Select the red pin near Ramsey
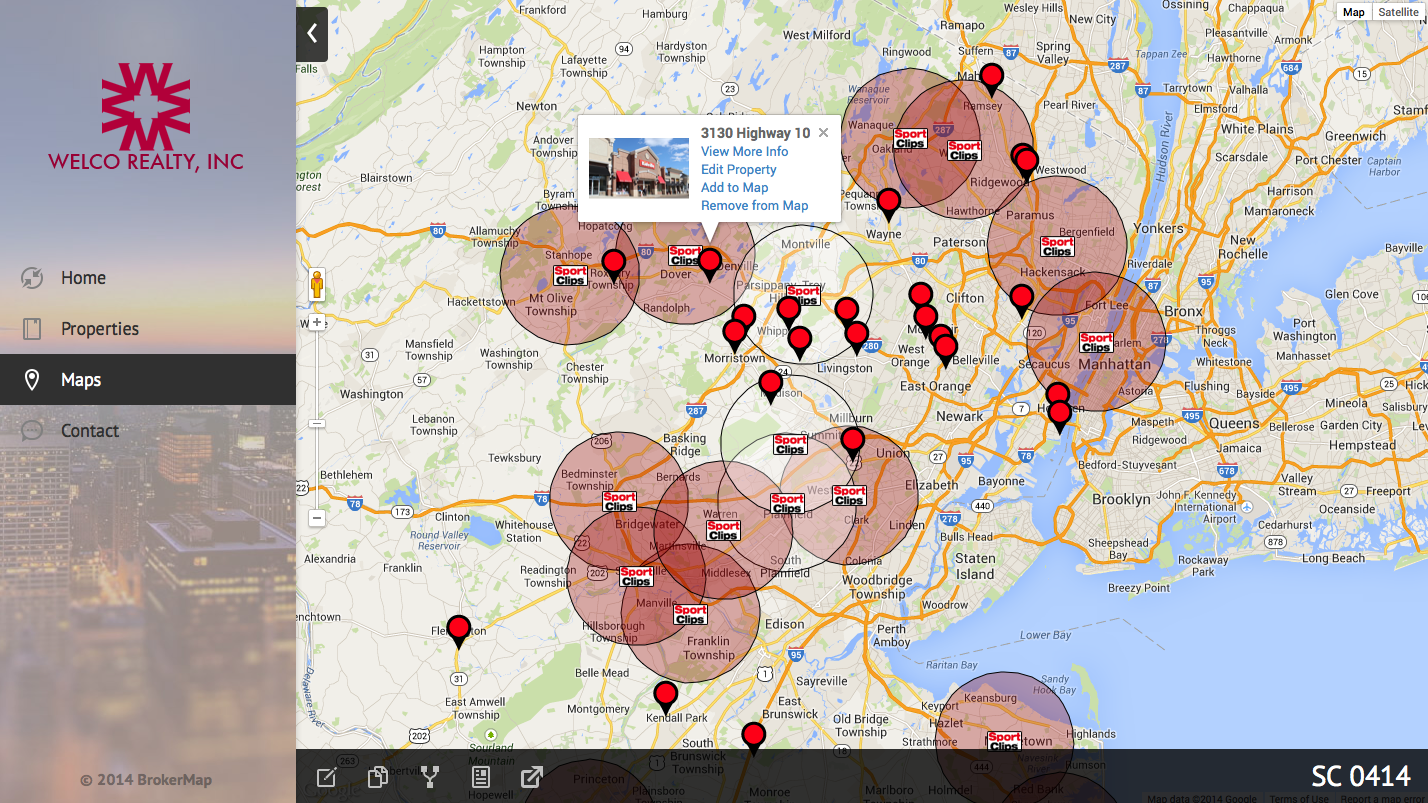This screenshot has height=803, width=1428. point(991,78)
